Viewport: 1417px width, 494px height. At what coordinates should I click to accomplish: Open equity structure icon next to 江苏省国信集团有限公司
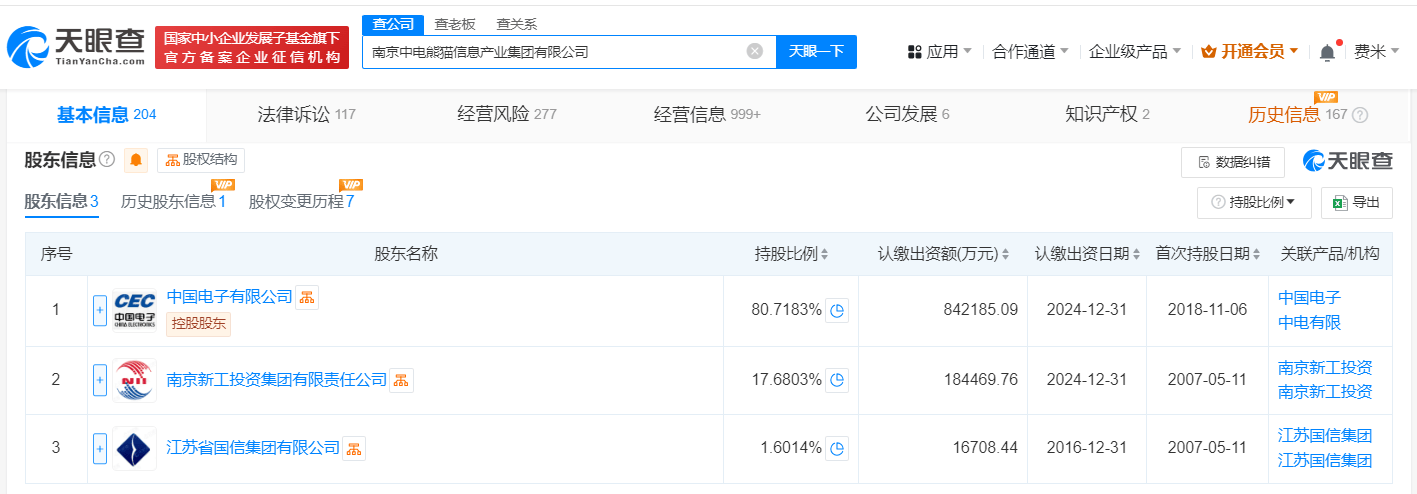[355, 448]
